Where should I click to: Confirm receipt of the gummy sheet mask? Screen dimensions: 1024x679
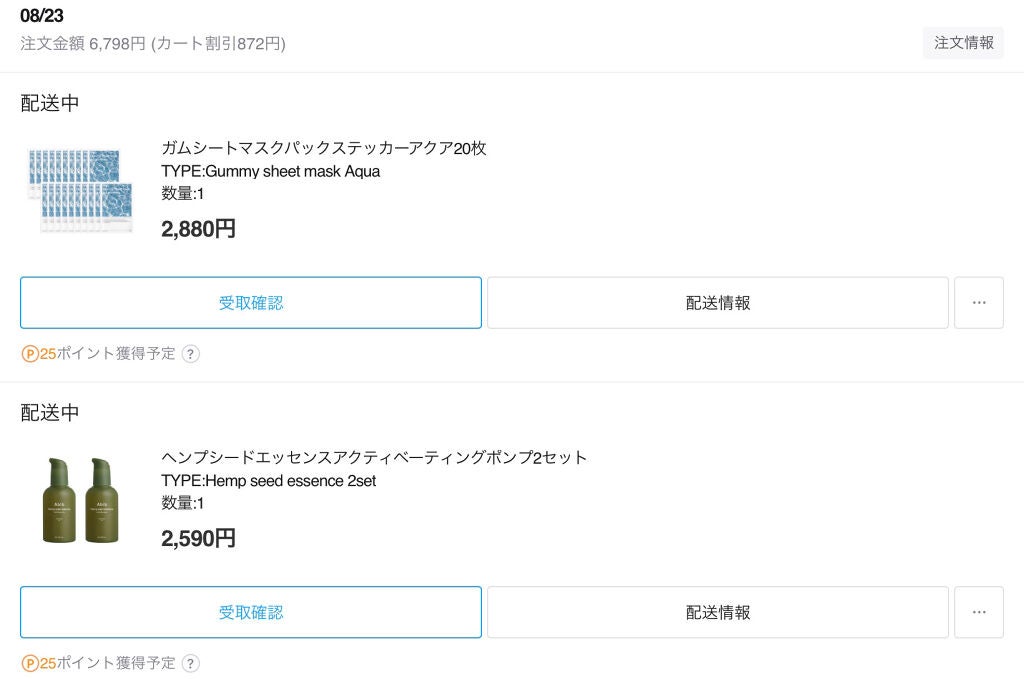click(250, 302)
